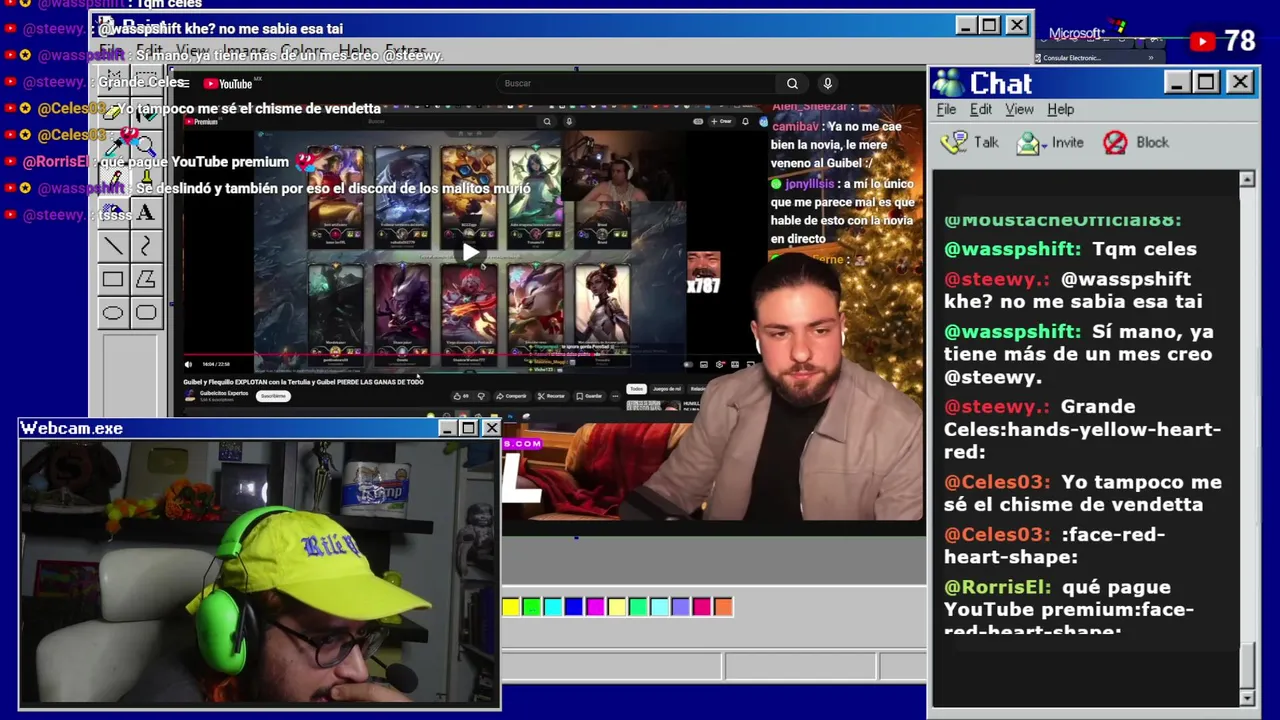This screenshot has height=720, width=1280.
Task: Click the voice search microphone icon
Action: point(827,84)
